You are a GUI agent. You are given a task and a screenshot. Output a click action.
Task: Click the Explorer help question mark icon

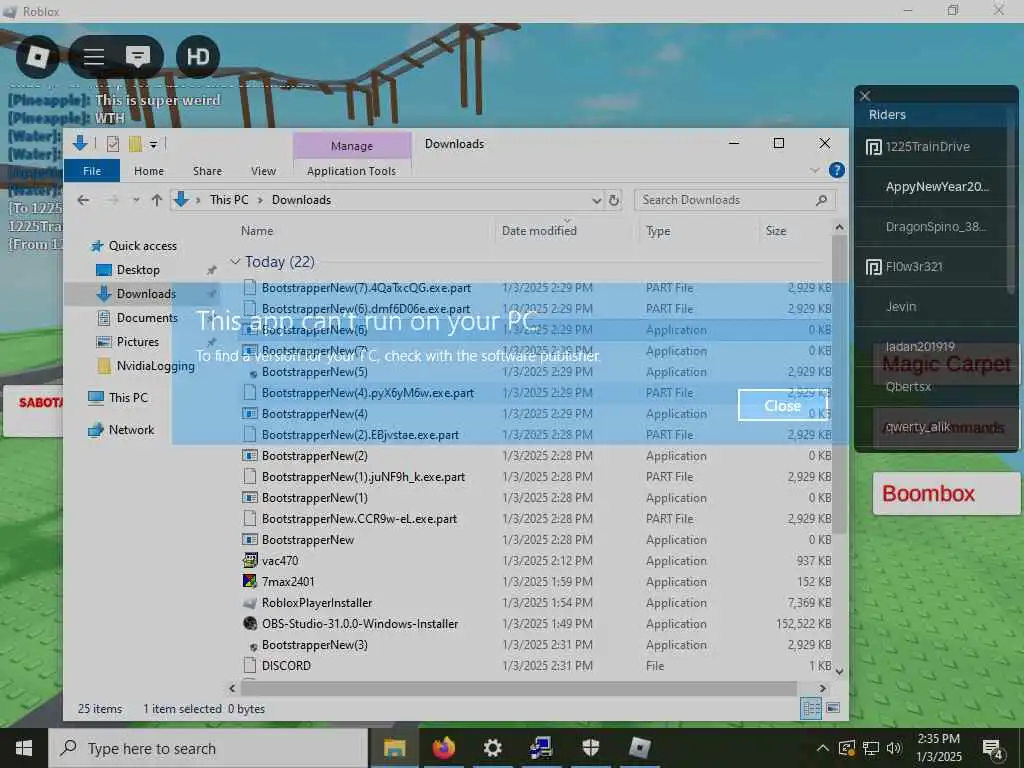tap(837, 170)
